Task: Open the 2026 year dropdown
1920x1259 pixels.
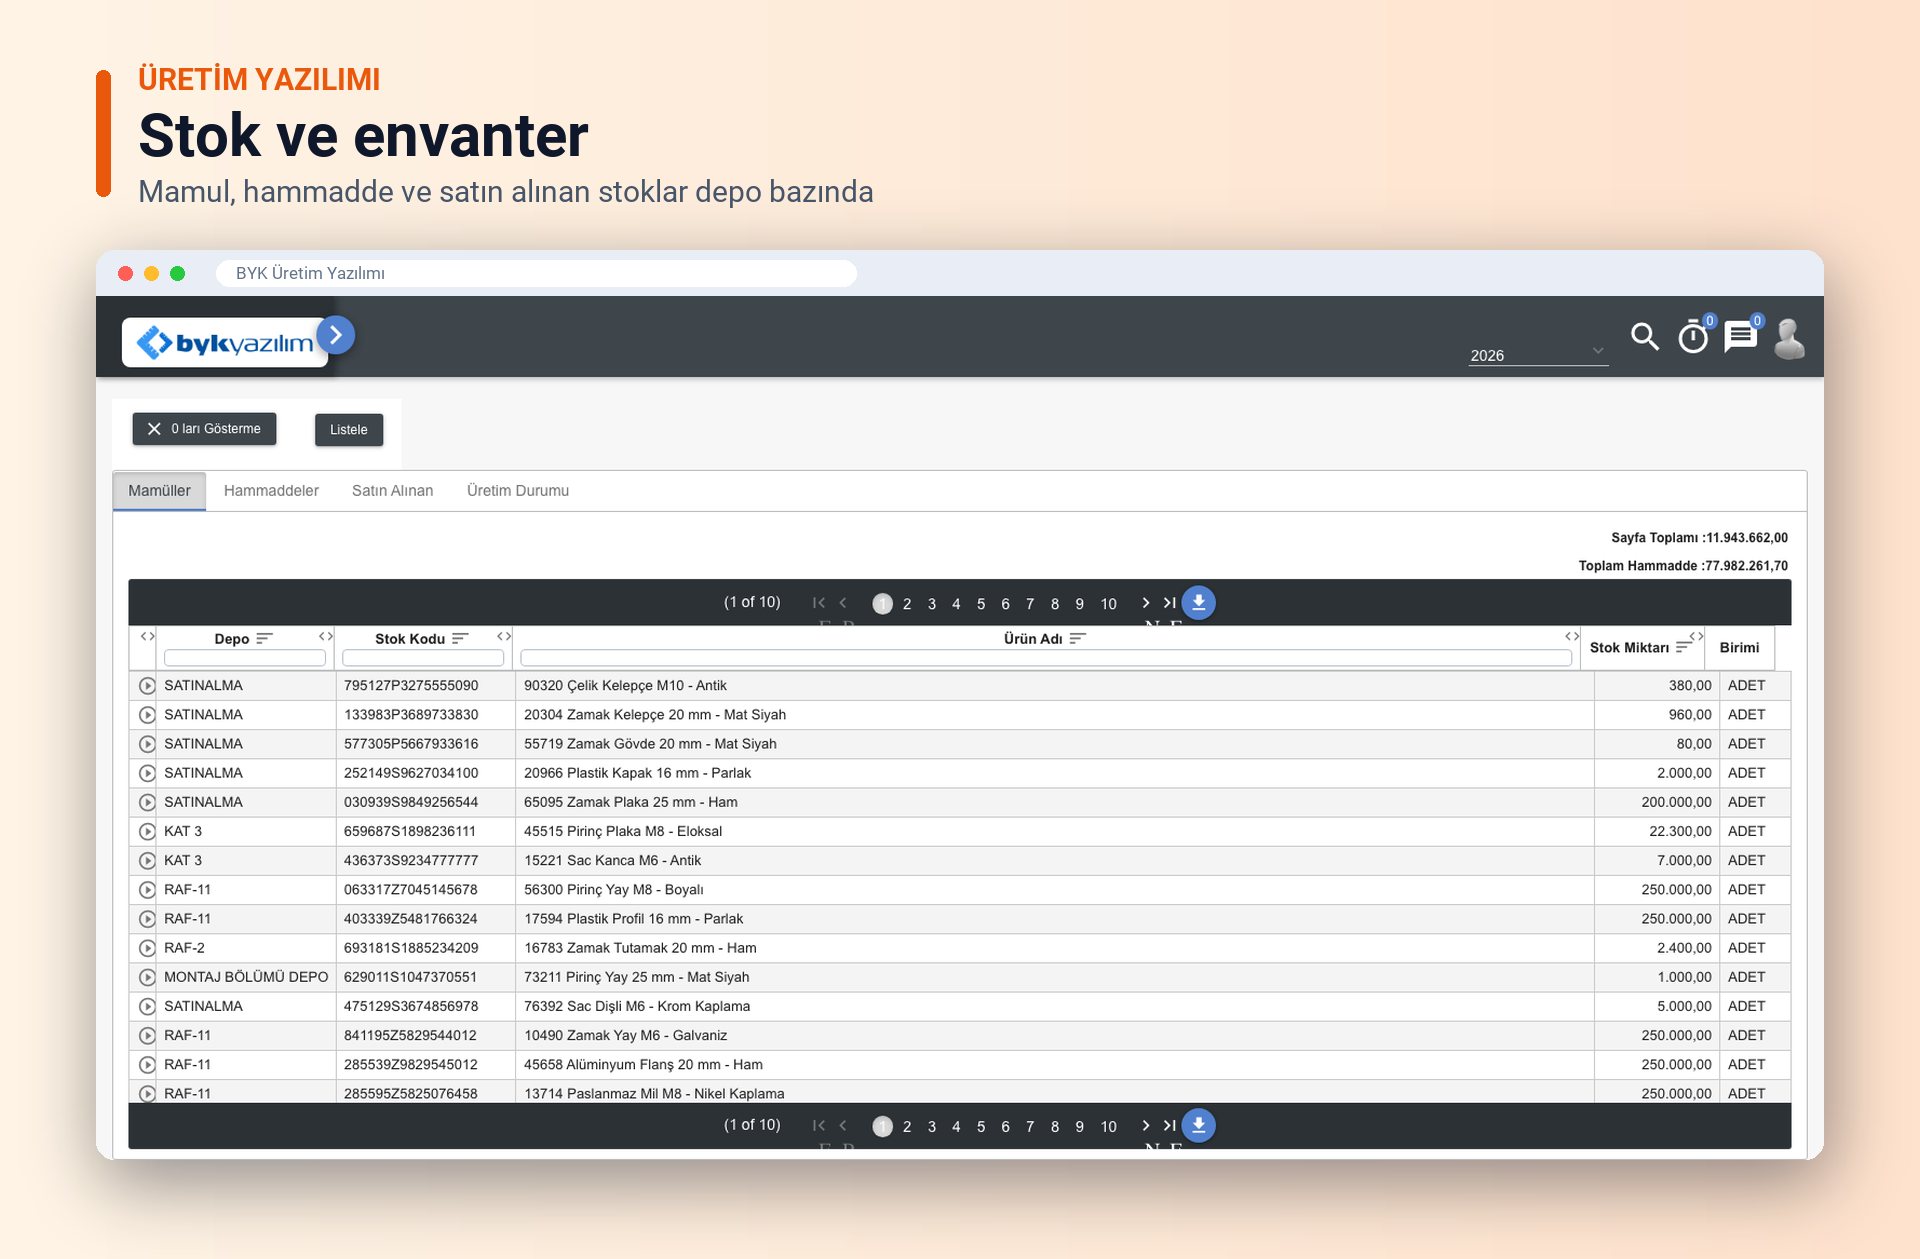Action: pyautogui.click(x=1538, y=355)
